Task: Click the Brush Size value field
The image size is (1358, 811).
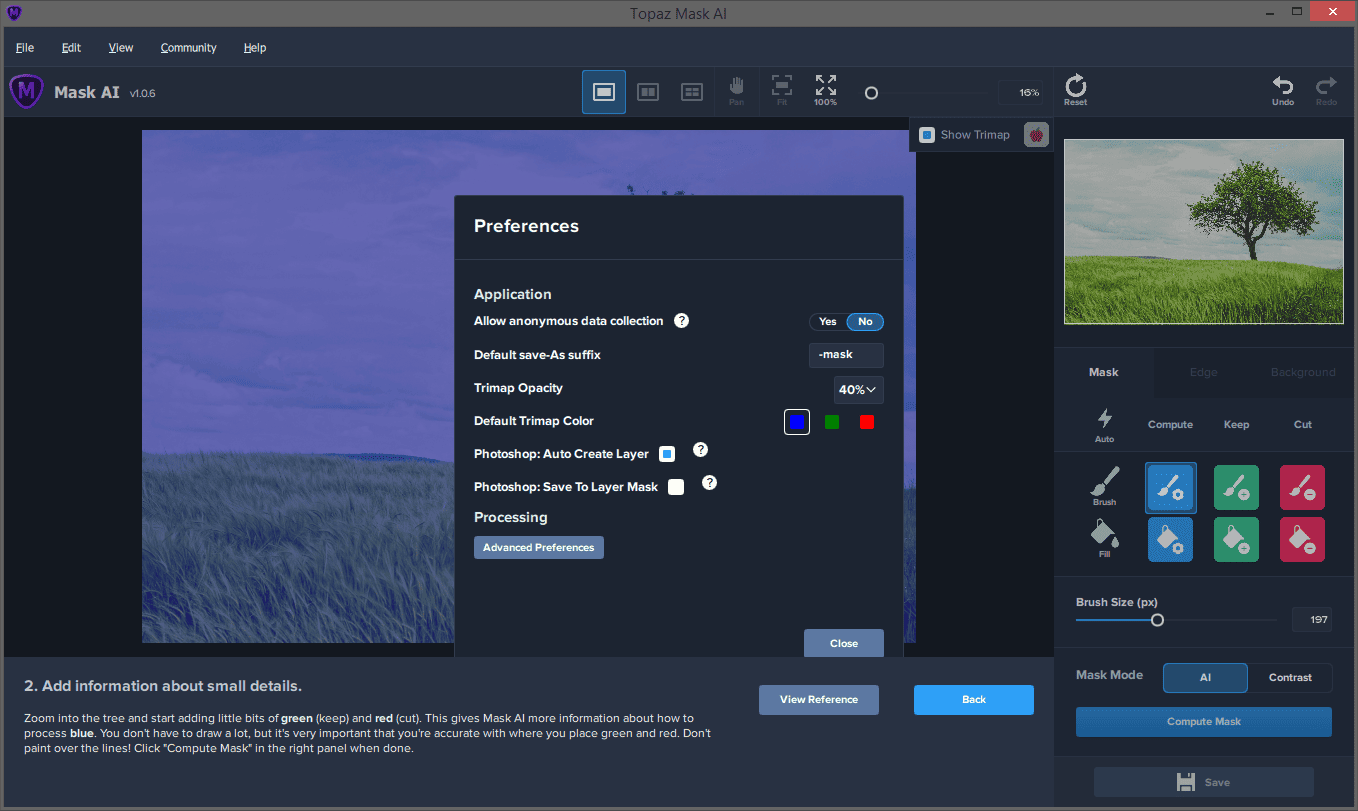Action: coord(1312,620)
